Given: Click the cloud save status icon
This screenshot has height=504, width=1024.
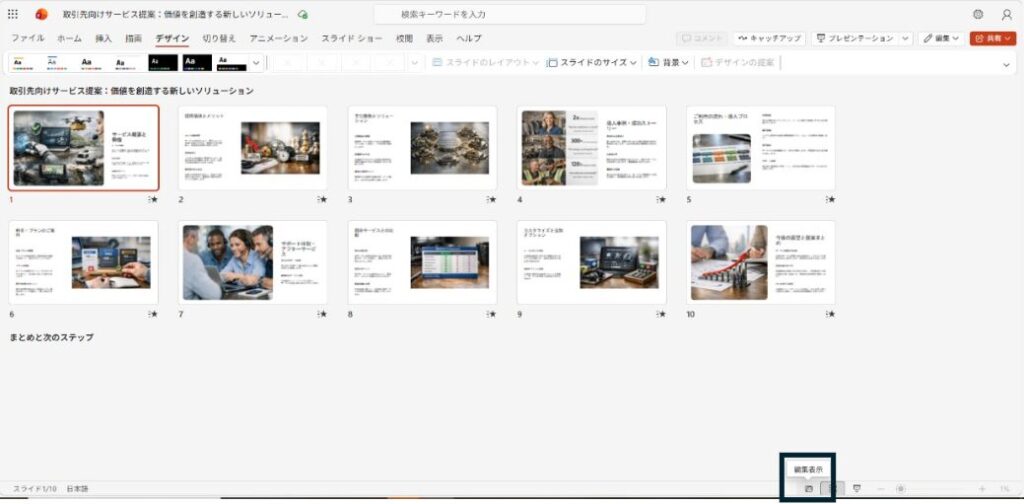Looking at the screenshot, I should point(303,15).
